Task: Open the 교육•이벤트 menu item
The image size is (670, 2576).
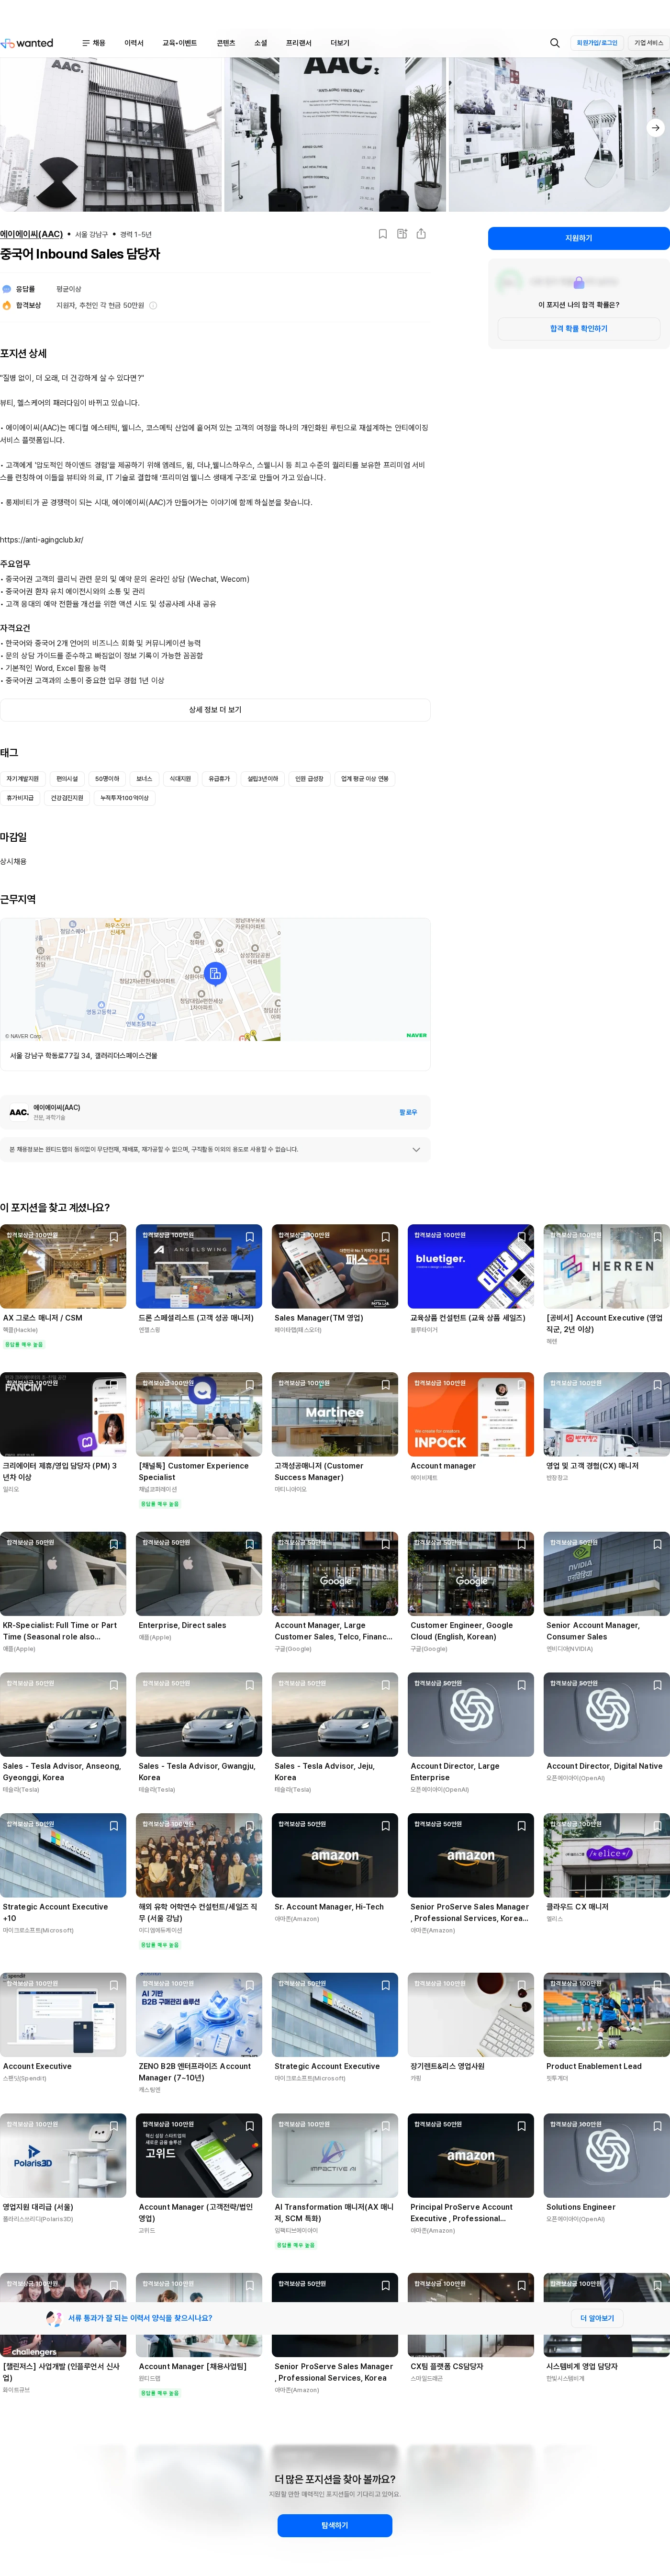Action: [180, 43]
